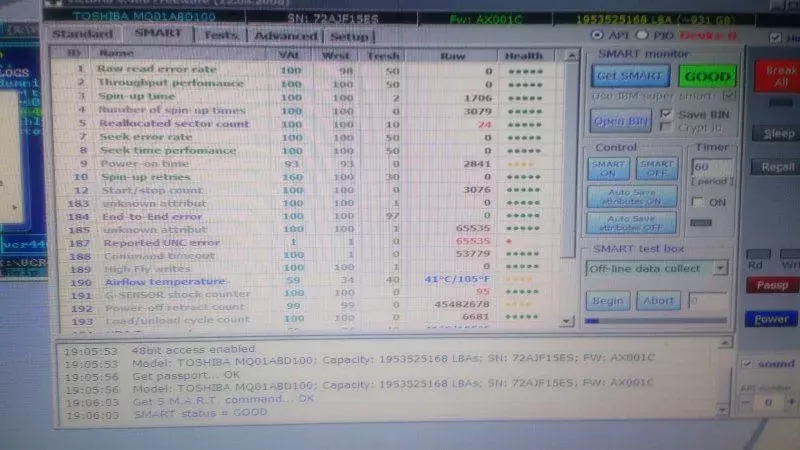Select the Spin-up time row
800x450 pixels.
click(306, 97)
